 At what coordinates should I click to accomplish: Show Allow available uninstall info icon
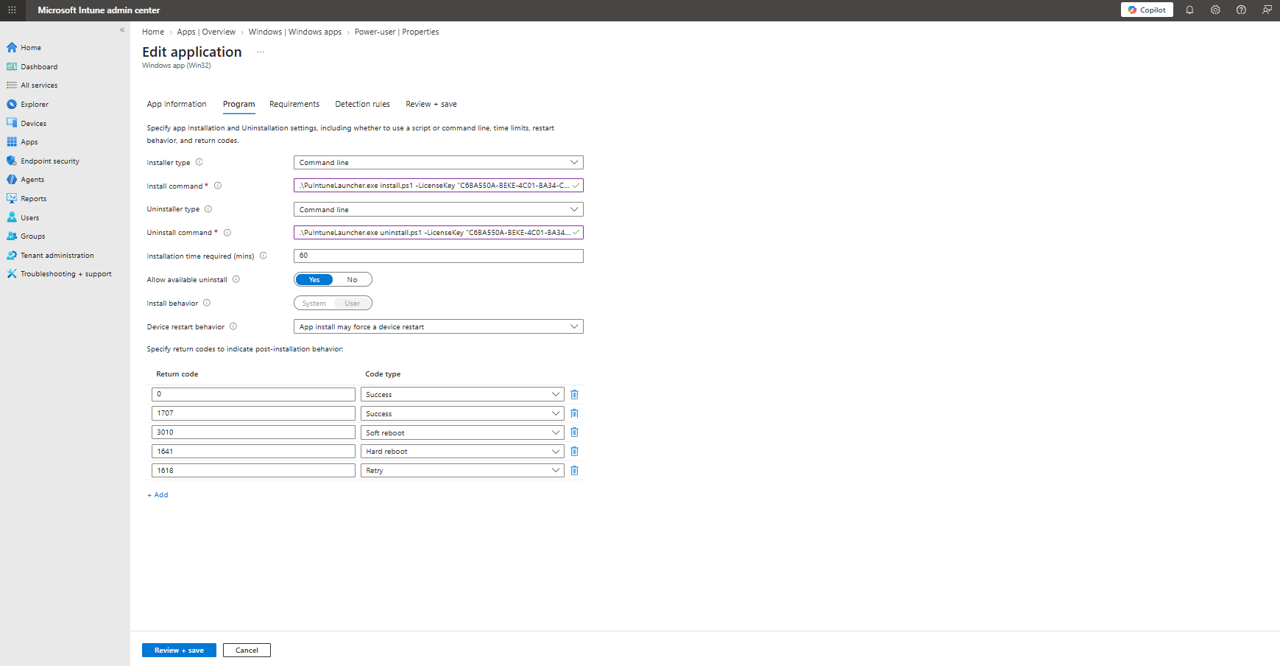(x=236, y=280)
